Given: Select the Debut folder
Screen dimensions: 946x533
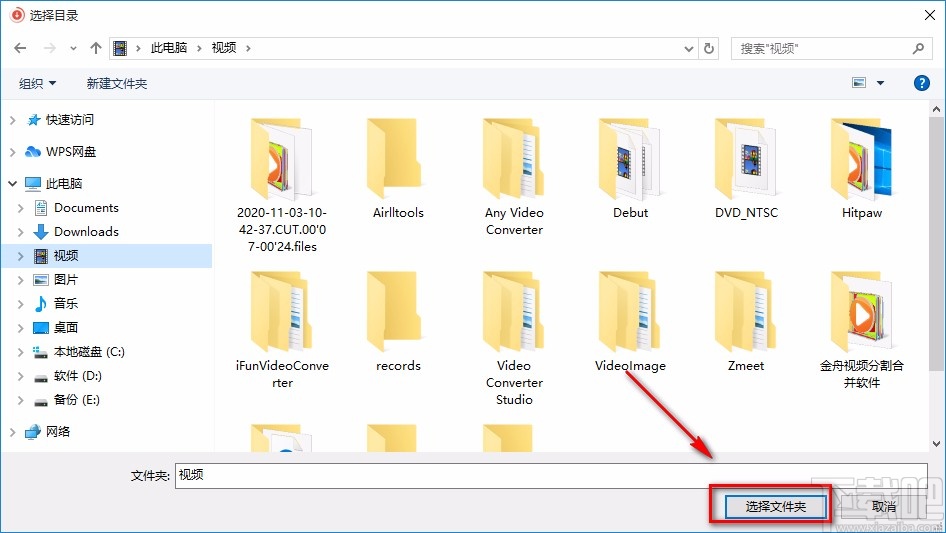Looking at the screenshot, I should click(x=630, y=168).
